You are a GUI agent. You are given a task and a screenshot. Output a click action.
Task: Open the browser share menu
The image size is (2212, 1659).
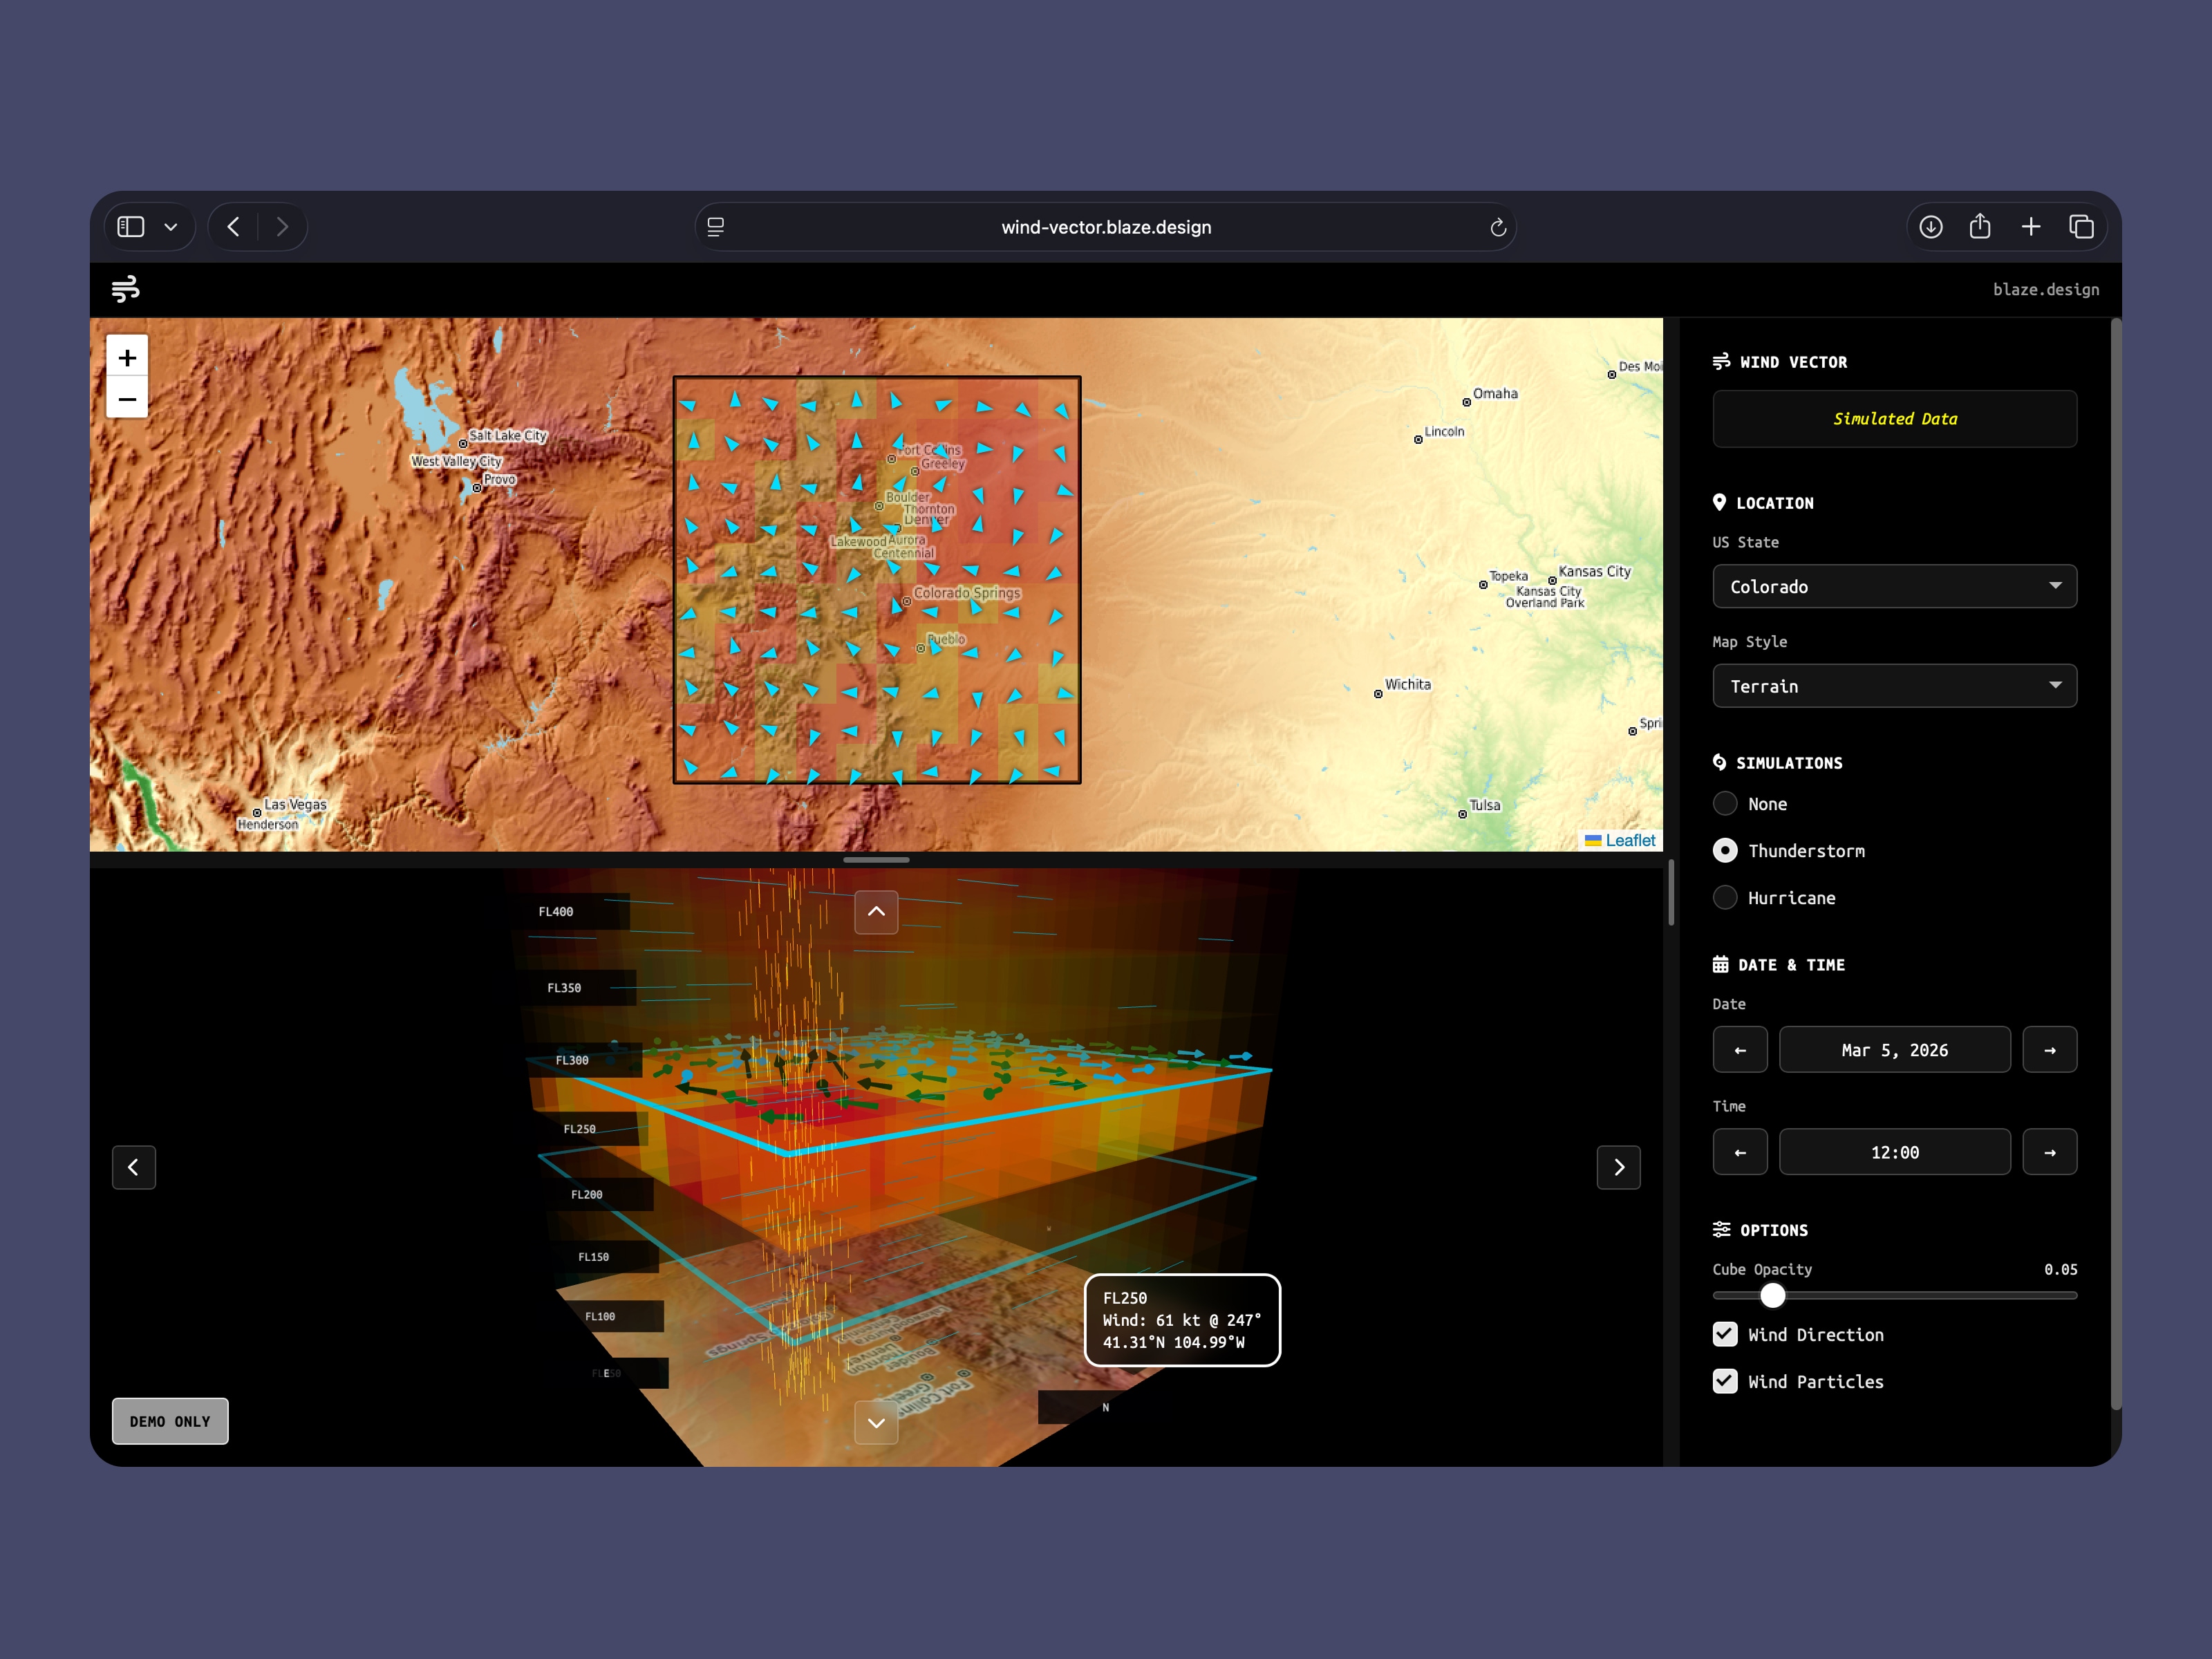[1980, 227]
